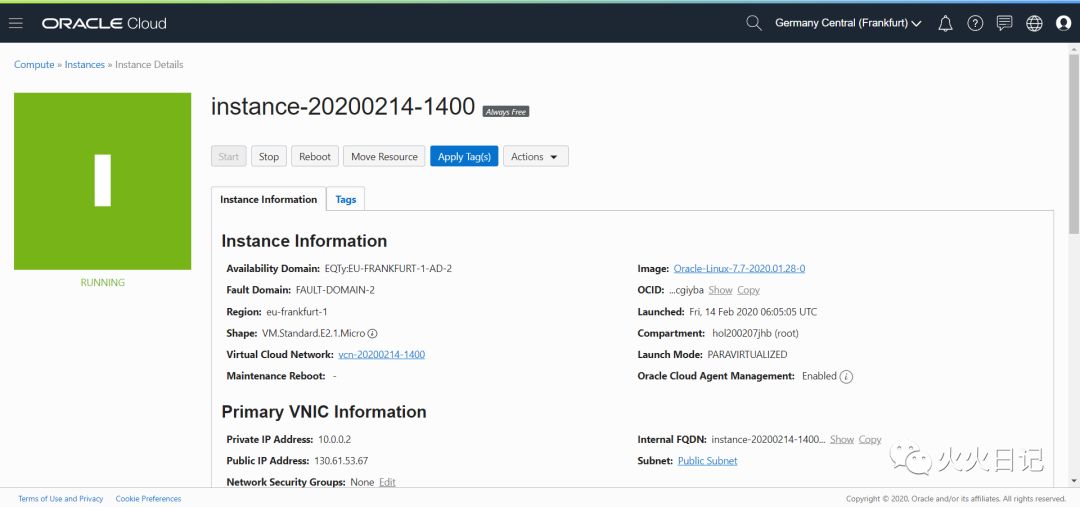The width and height of the screenshot is (1080, 507).
Task: Show info for Oracle Cloud Agent Management
Action: [x=847, y=377]
